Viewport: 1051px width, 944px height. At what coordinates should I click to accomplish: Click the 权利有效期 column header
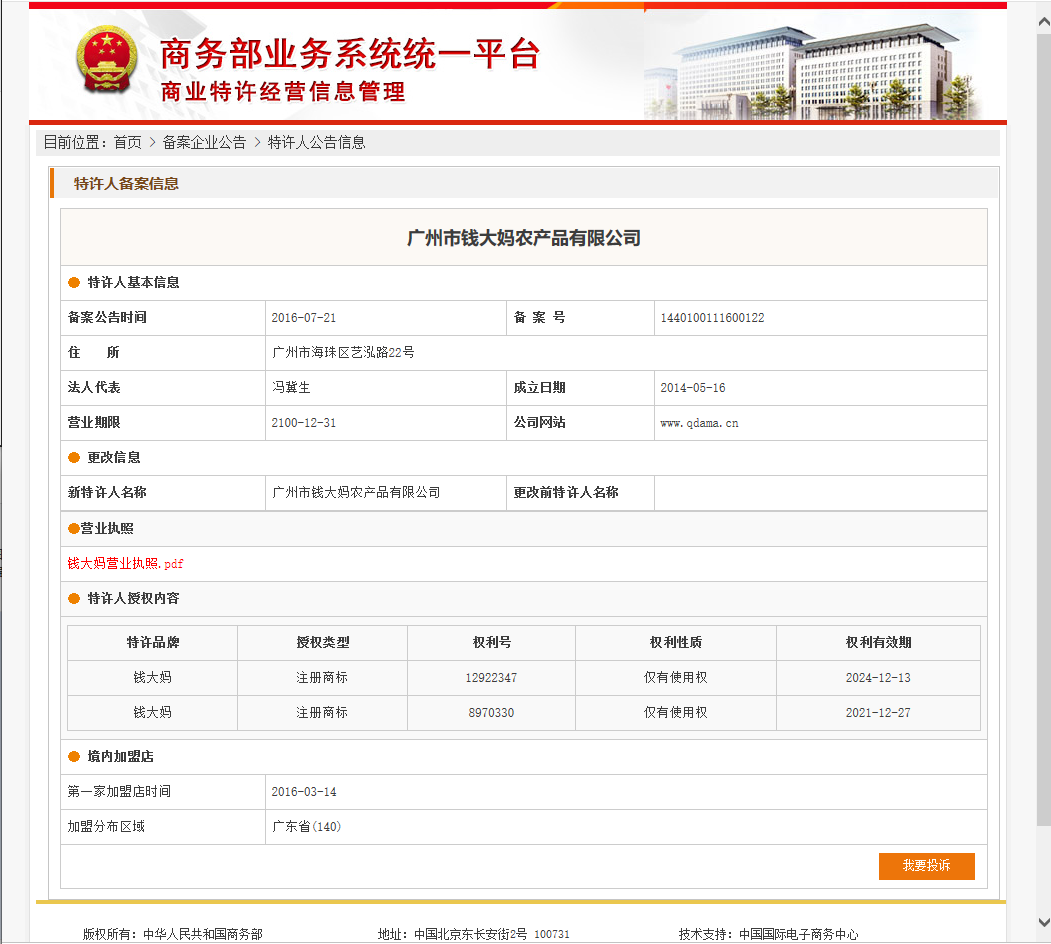click(x=878, y=643)
